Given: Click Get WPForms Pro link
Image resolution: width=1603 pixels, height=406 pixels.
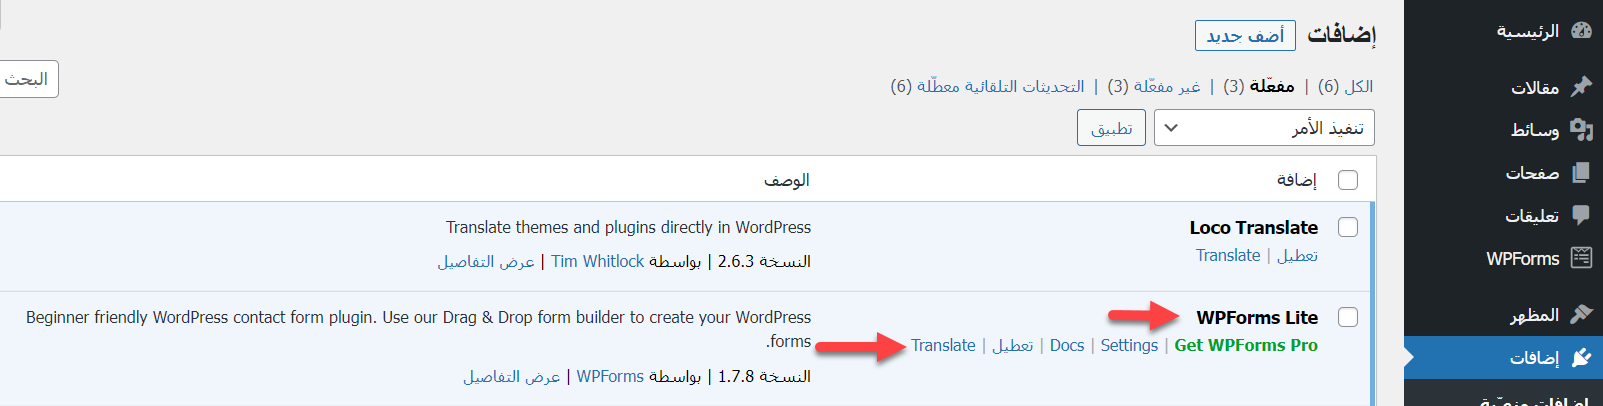Looking at the screenshot, I should (1246, 345).
